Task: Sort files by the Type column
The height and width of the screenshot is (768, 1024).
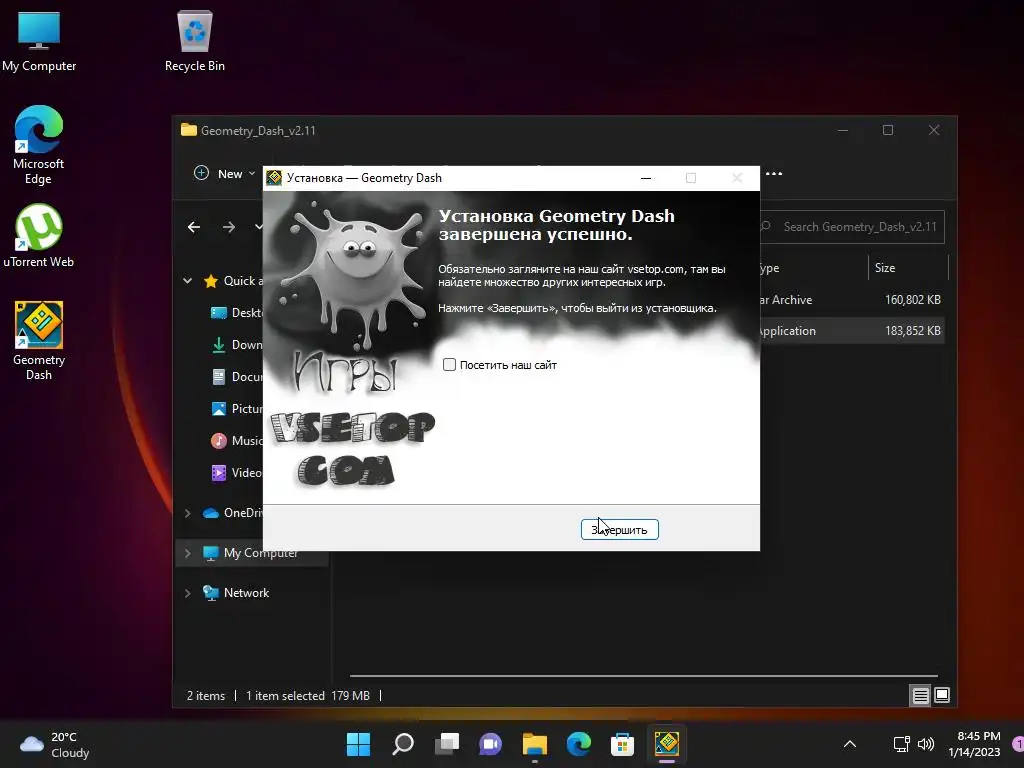Action: (814, 268)
